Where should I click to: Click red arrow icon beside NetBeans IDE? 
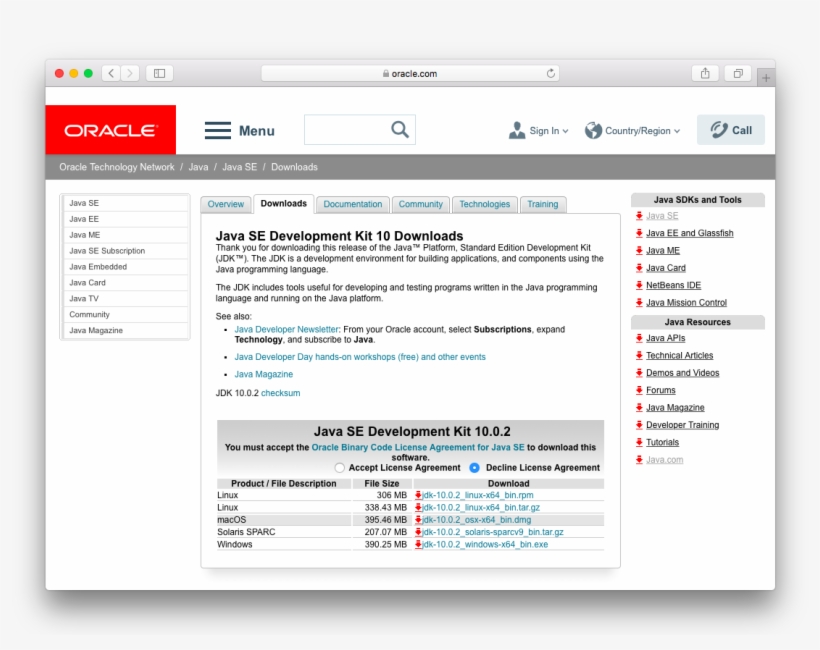click(639, 285)
